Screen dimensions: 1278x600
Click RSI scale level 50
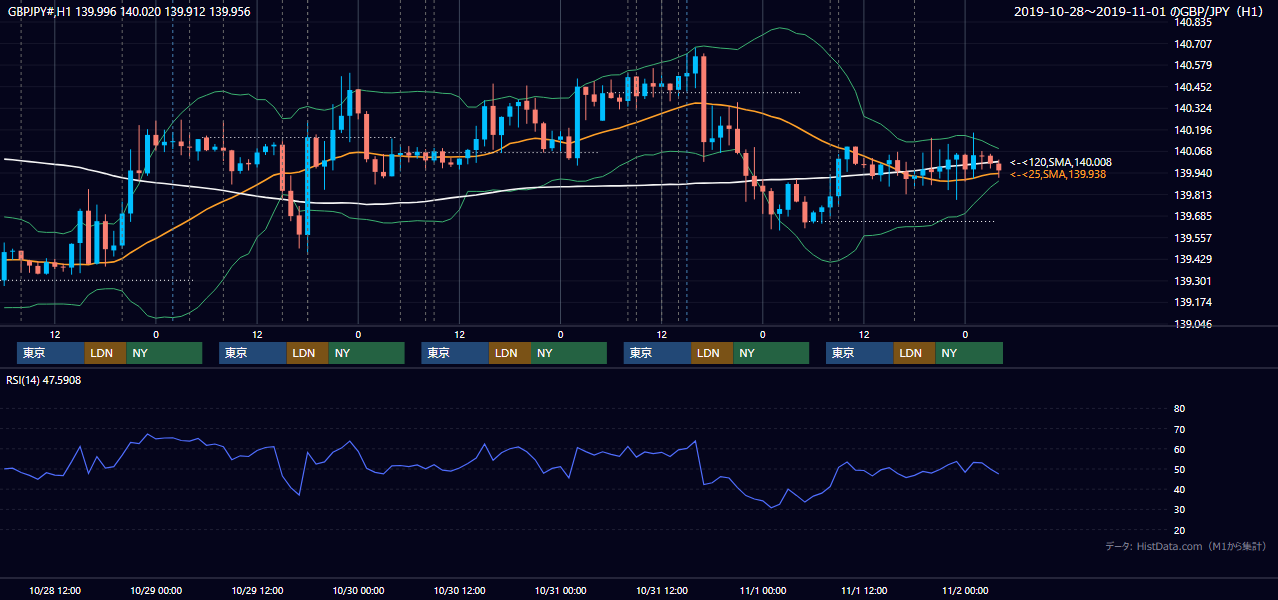click(x=1179, y=469)
